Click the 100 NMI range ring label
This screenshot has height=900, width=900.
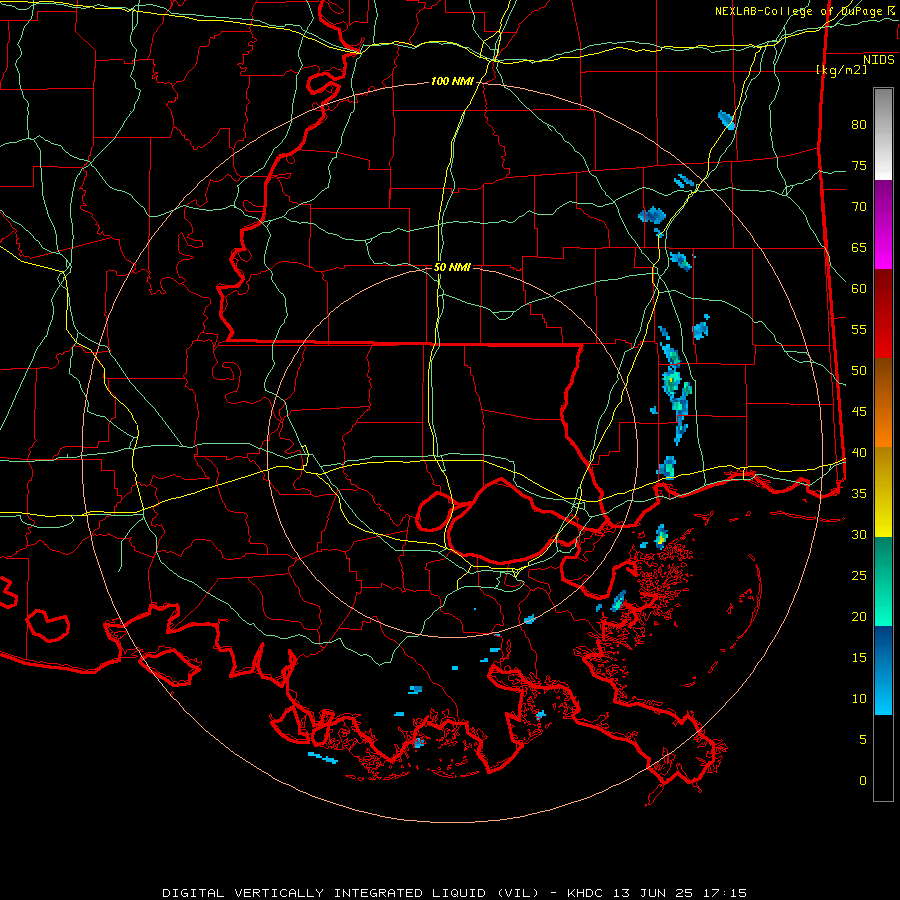pyautogui.click(x=452, y=82)
